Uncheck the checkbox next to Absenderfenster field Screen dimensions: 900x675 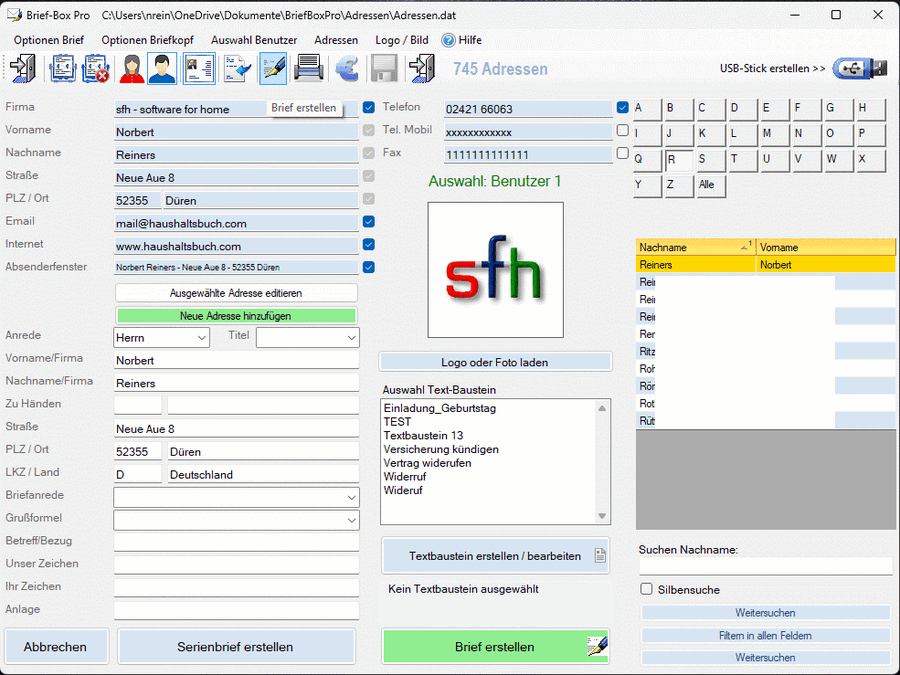pyautogui.click(x=369, y=267)
